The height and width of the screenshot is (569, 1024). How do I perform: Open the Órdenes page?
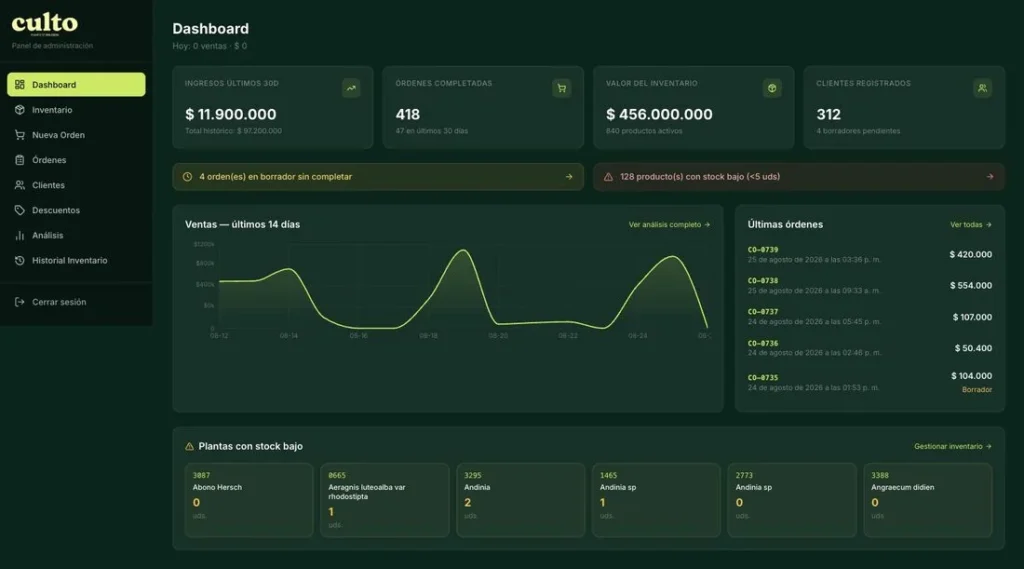point(76,160)
